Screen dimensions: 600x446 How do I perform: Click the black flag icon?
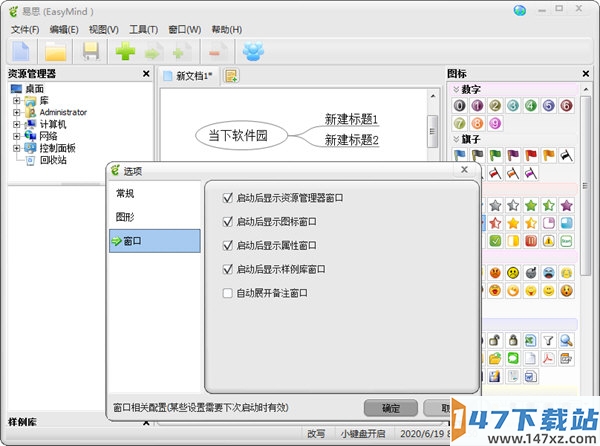(x=566, y=155)
